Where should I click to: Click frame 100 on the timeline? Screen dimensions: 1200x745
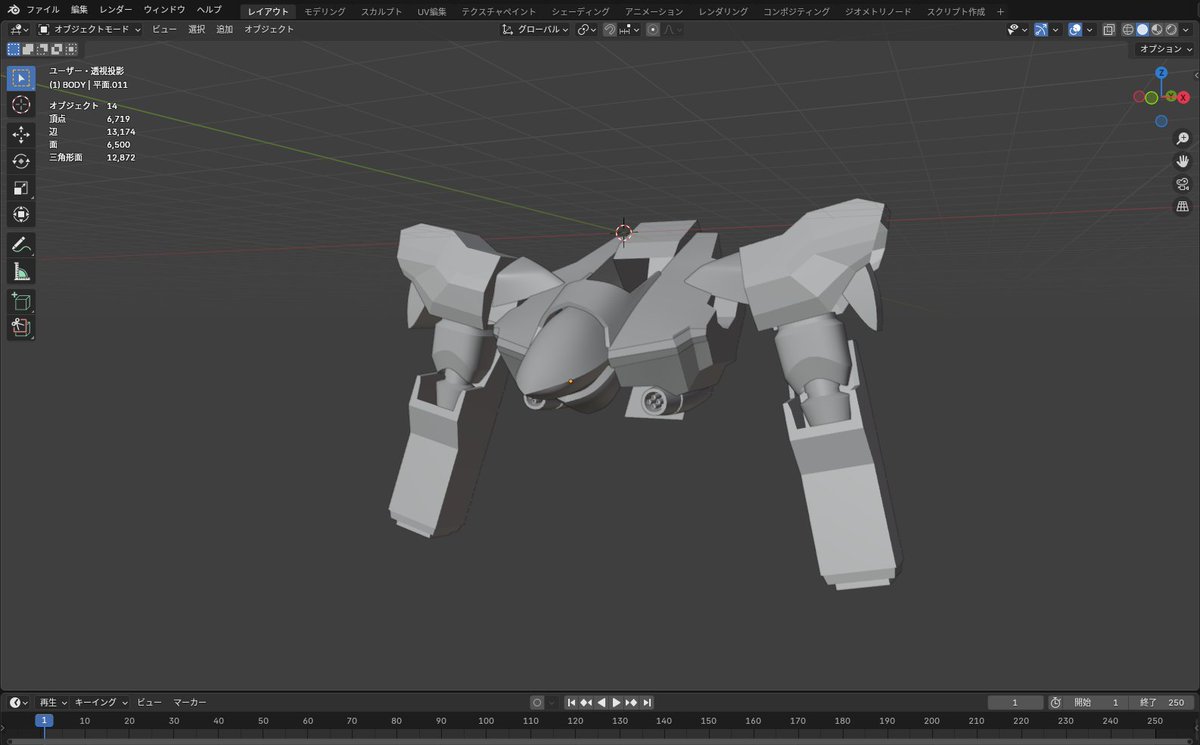click(x=485, y=720)
